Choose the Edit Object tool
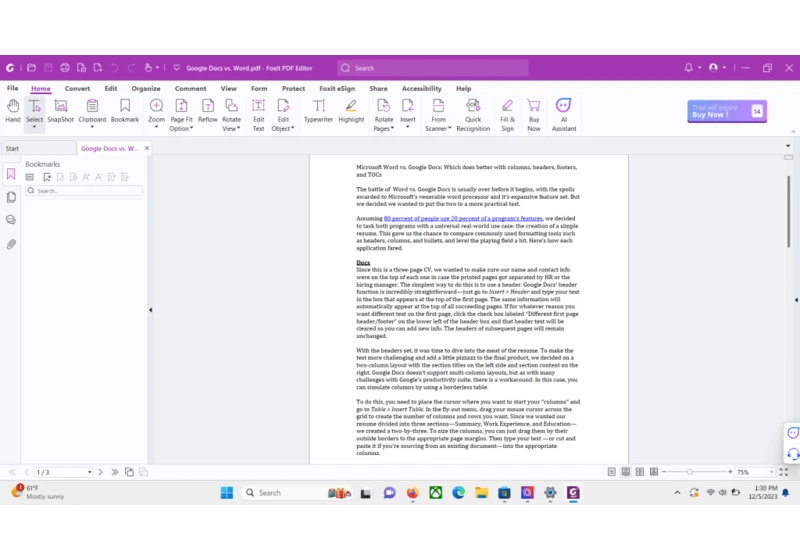This screenshot has width=800, height=560. (x=283, y=115)
